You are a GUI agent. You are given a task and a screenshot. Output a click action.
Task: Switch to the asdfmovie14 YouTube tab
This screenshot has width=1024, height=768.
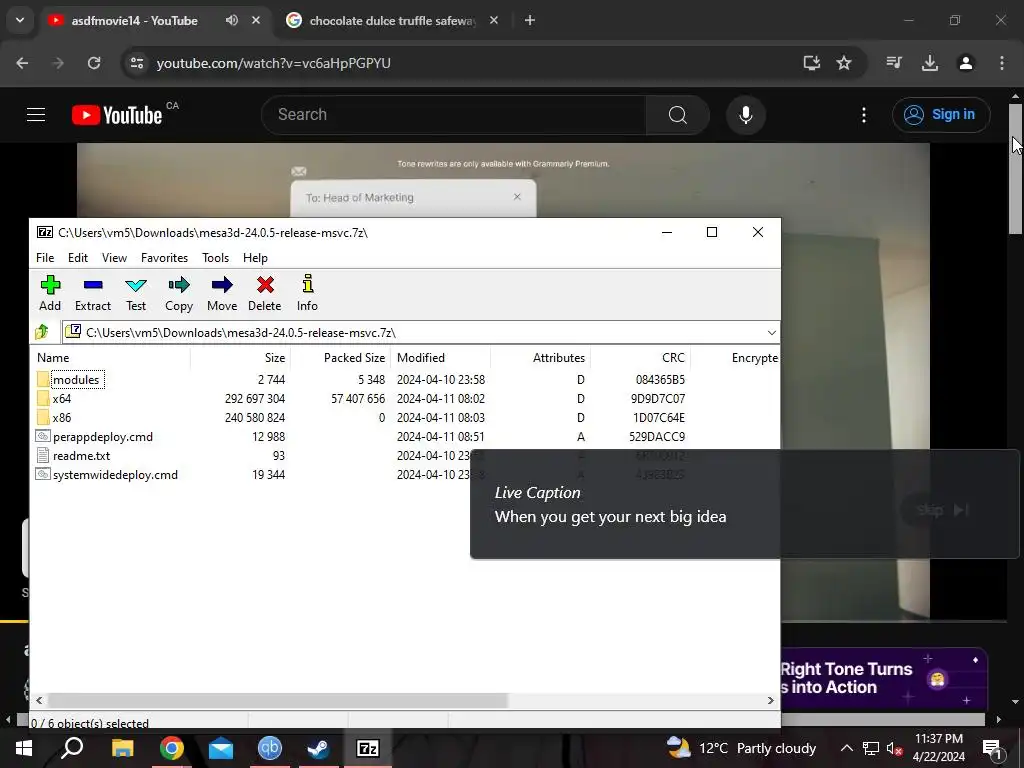(x=134, y=21)
